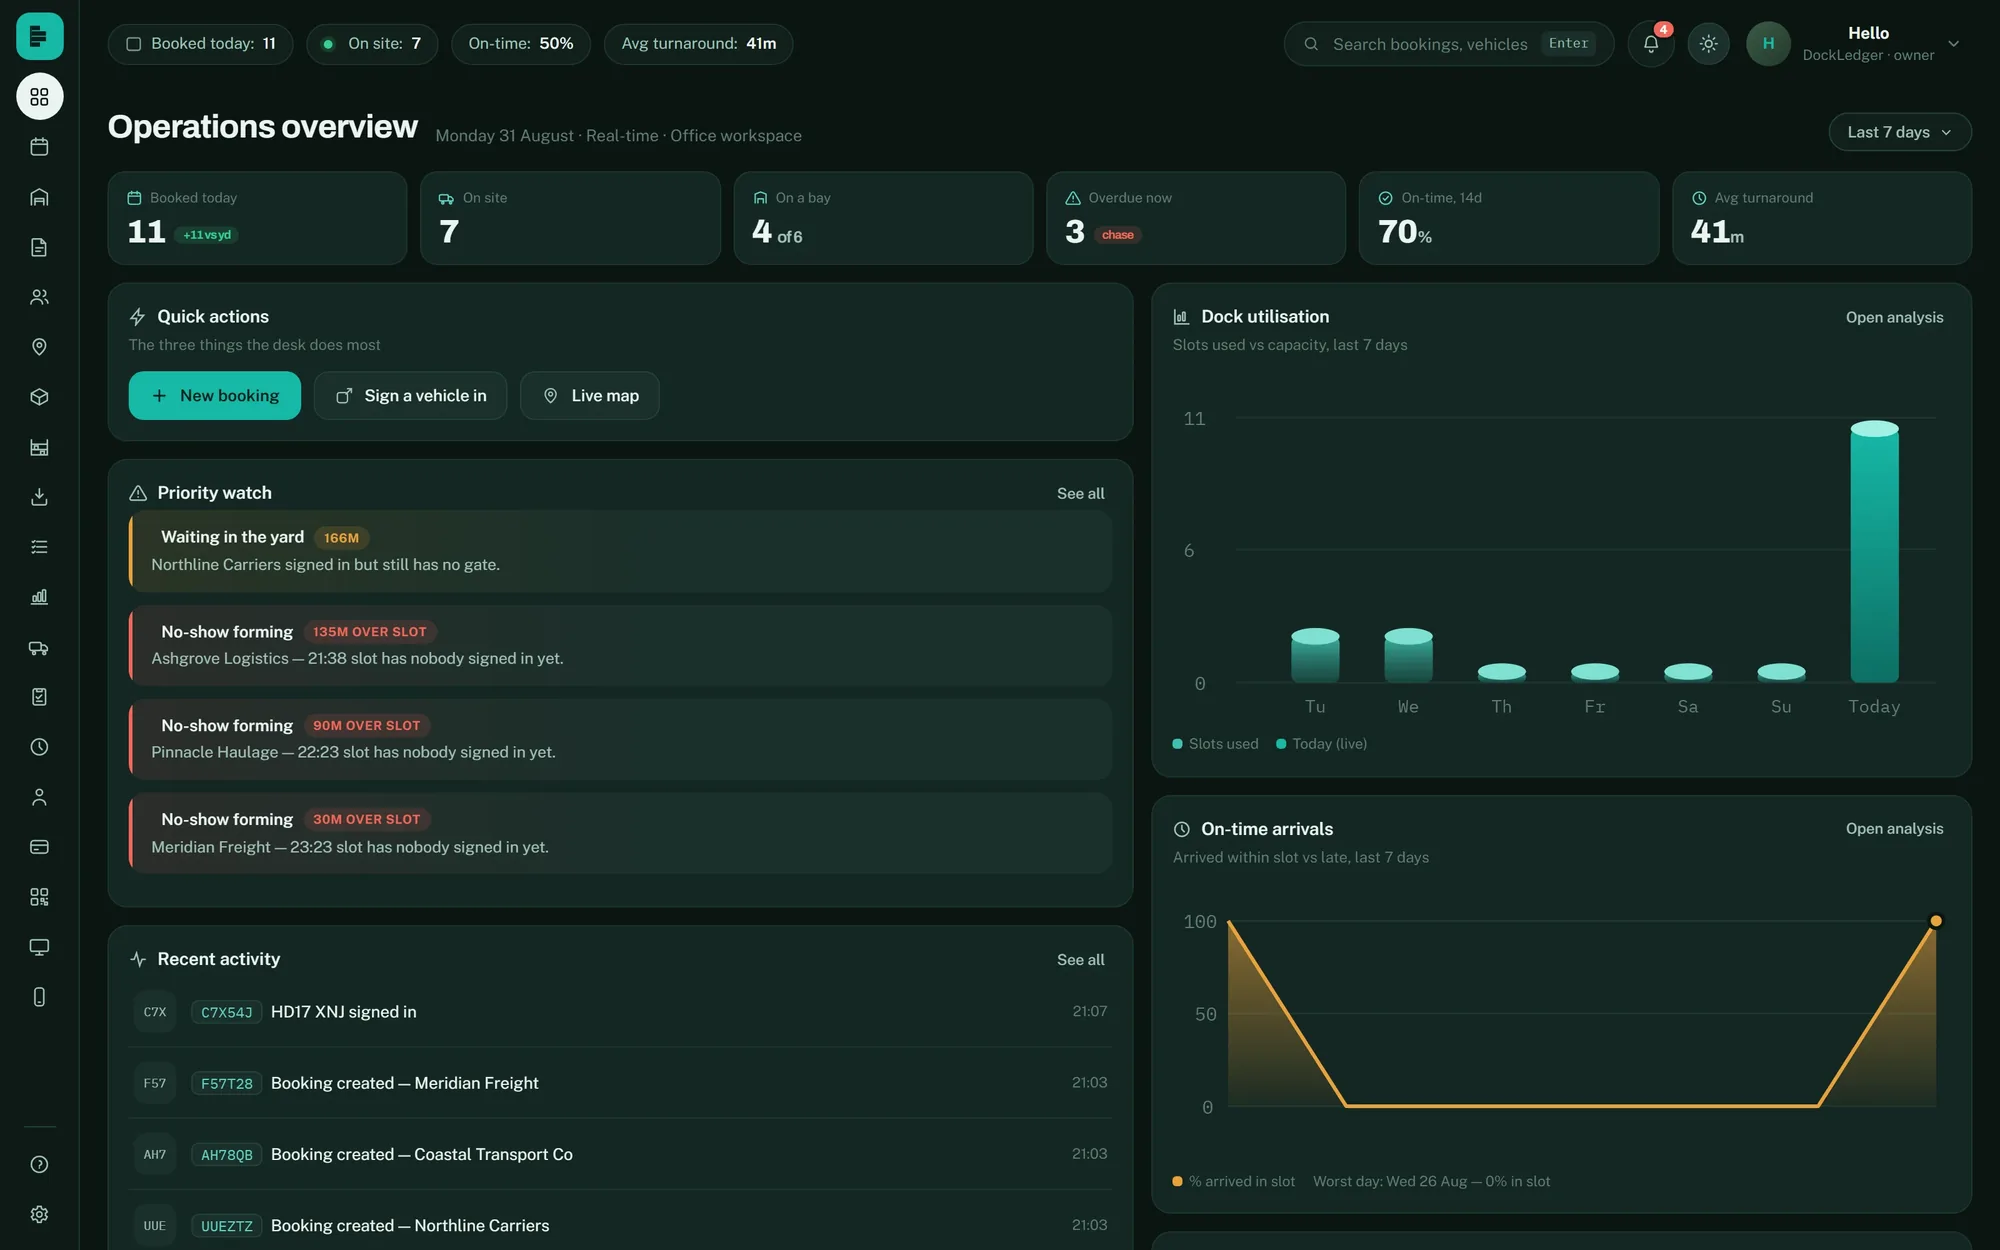Open the people icon in sidebar
2000x1250 pixels.
[39, 297]
